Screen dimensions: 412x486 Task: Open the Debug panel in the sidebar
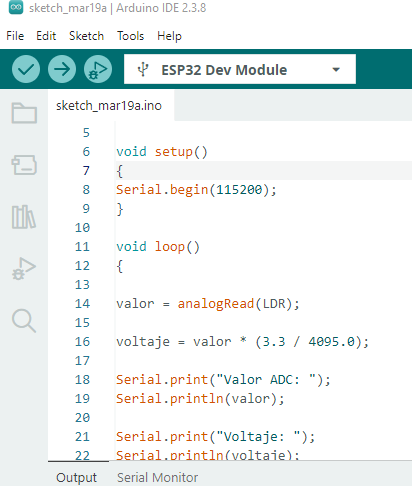(x=24, y=269)
